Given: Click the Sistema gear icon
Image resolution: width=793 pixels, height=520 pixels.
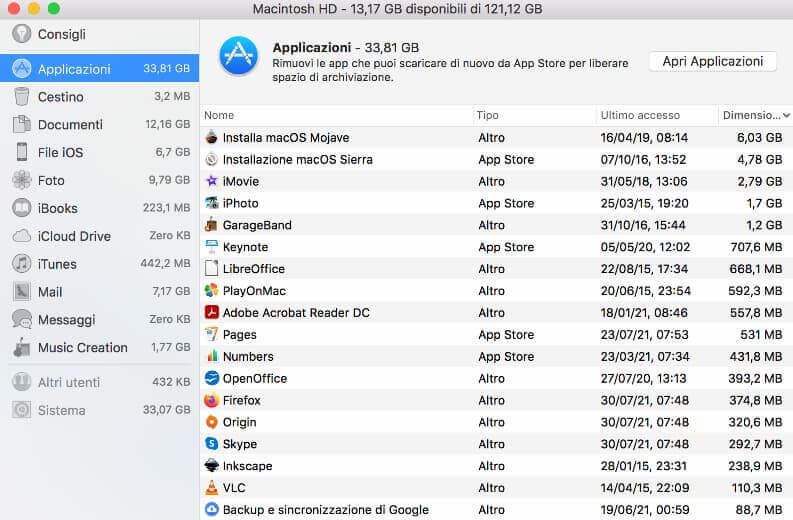Looking at the screenshot, I should pyautogui.click(x=21, y=410).
